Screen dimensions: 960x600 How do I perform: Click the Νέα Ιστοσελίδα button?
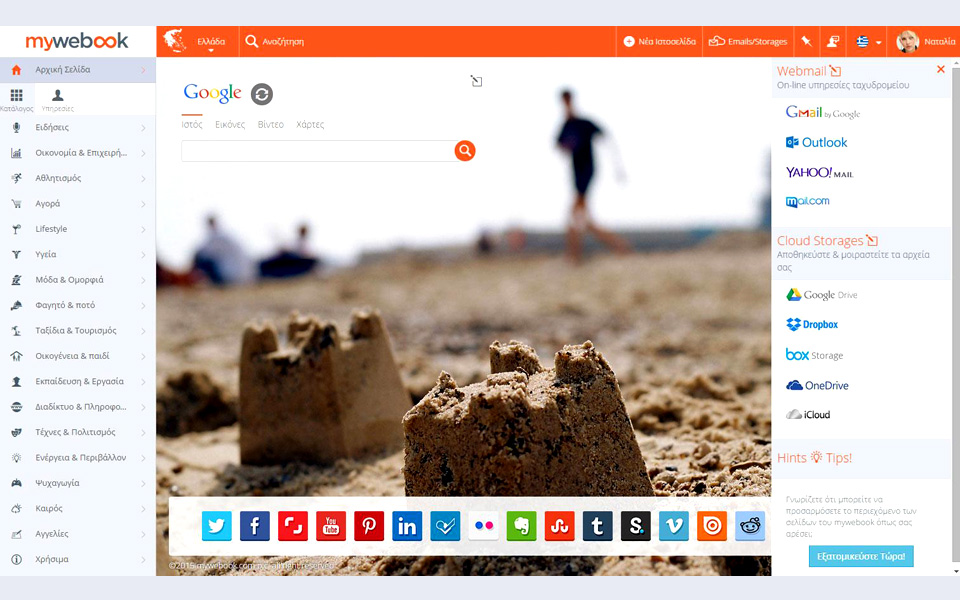point(659,42)
